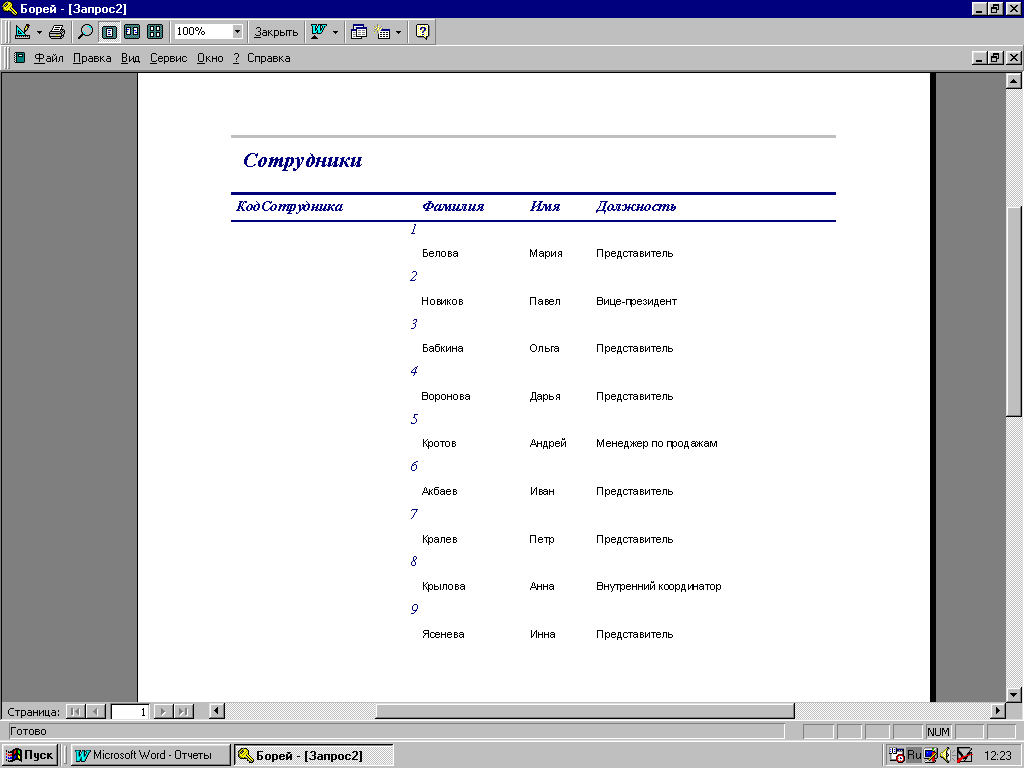This screenshot has width=1024, height=768.
Task: Click the Должность column header
Action: pos(636,207)
